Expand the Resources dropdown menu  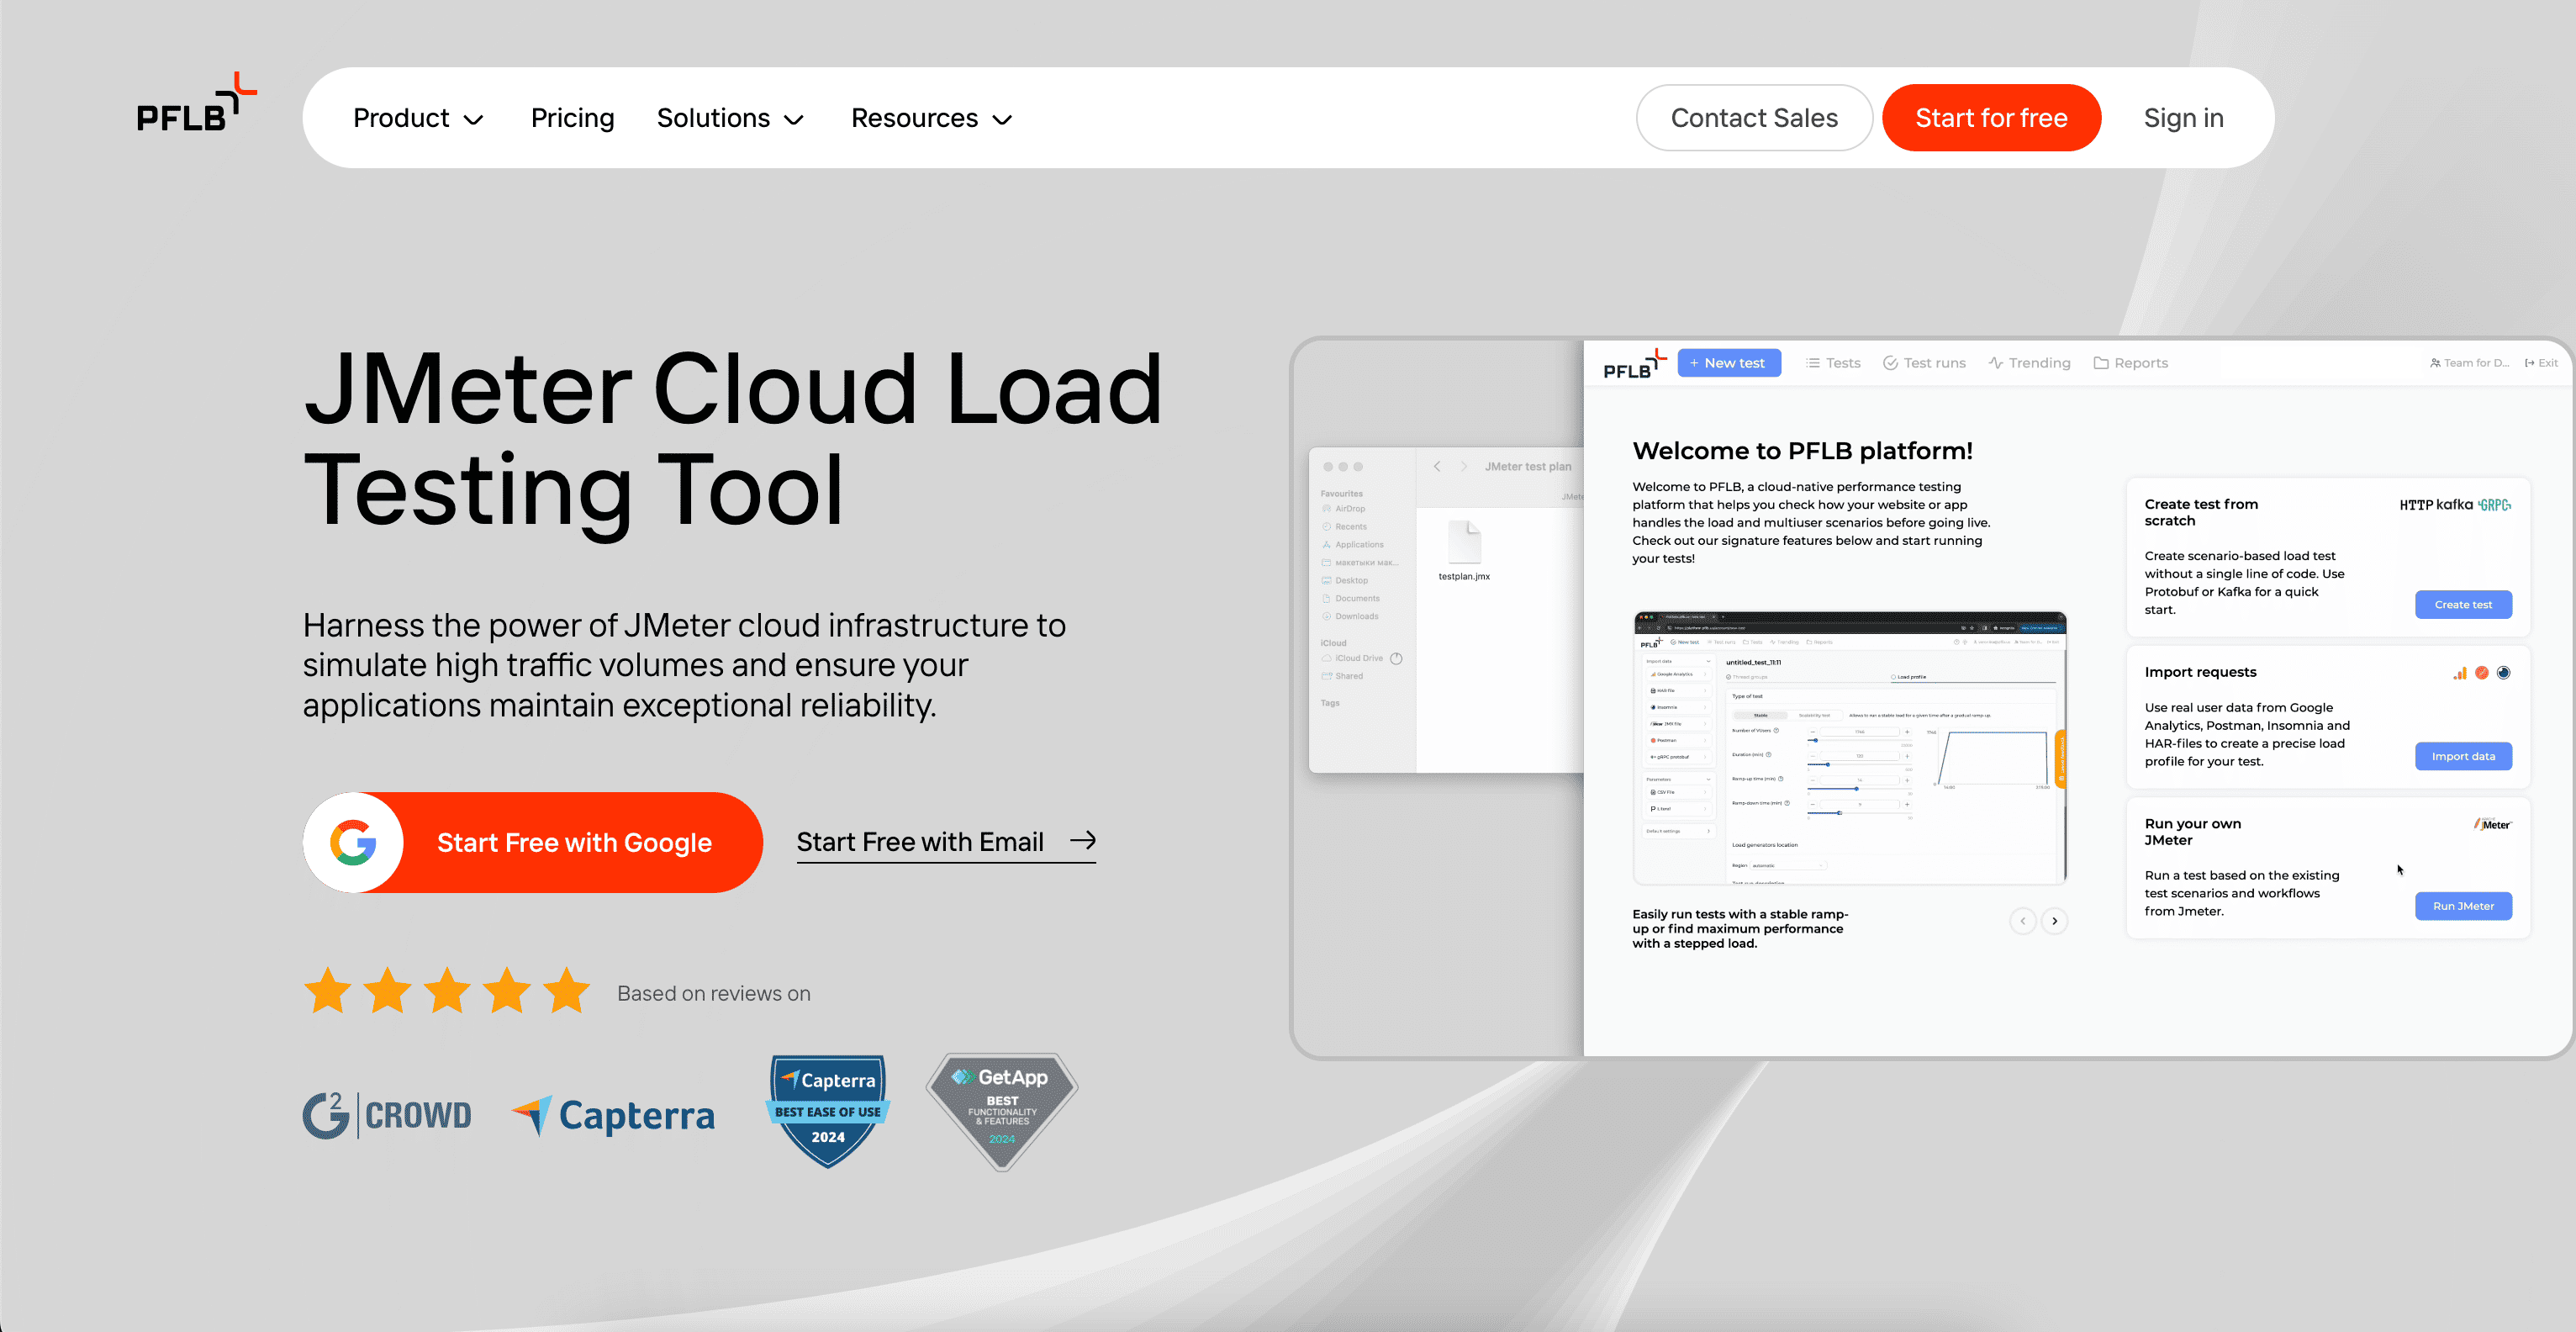point(932,118)
